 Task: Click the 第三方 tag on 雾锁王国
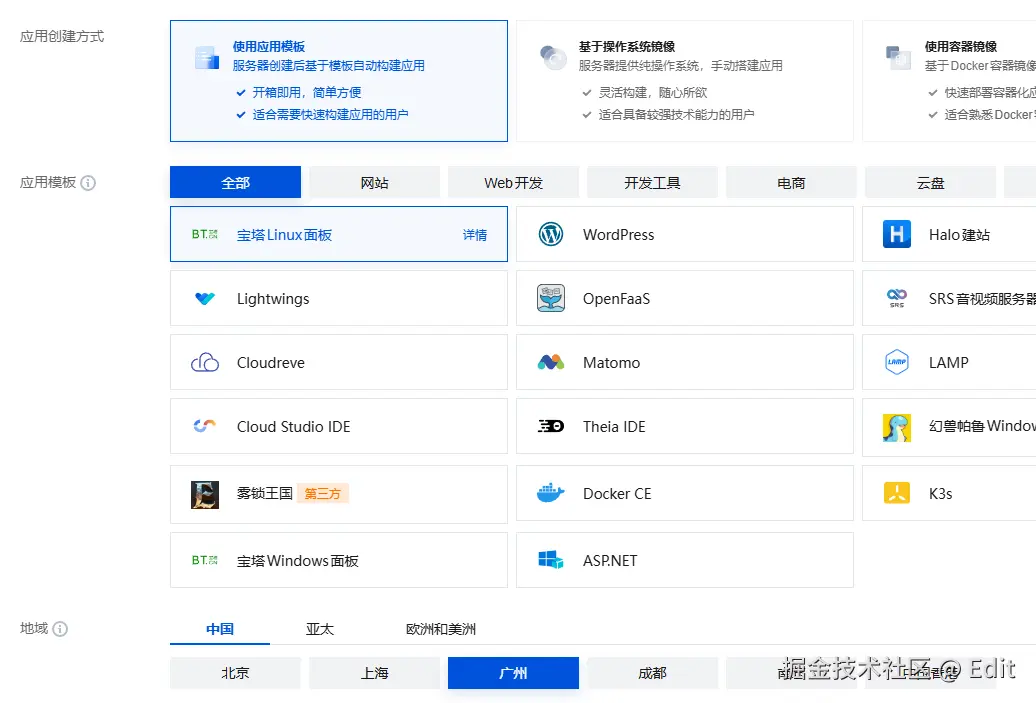point(322,494)
